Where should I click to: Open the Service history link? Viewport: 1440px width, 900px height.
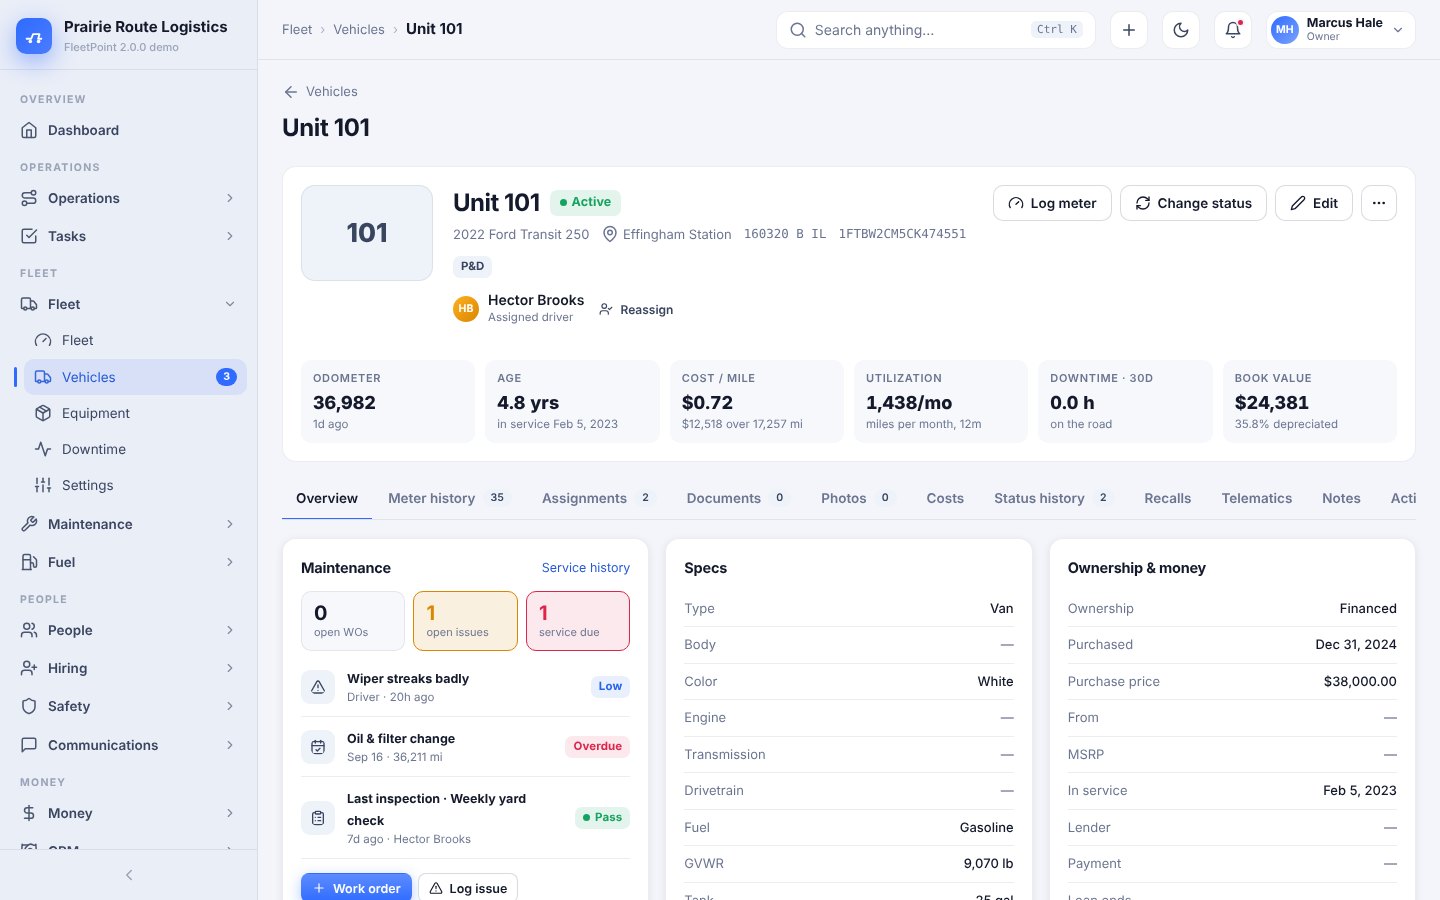[x=586, y=567]
